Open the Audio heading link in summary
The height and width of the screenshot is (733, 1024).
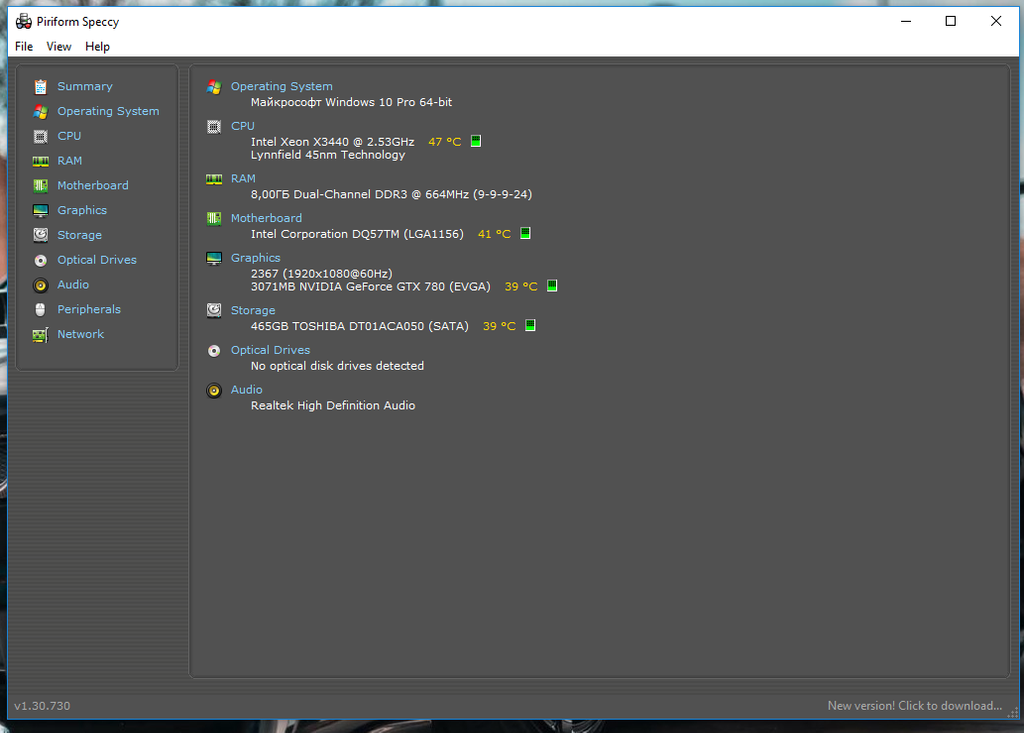click(247, 390)
